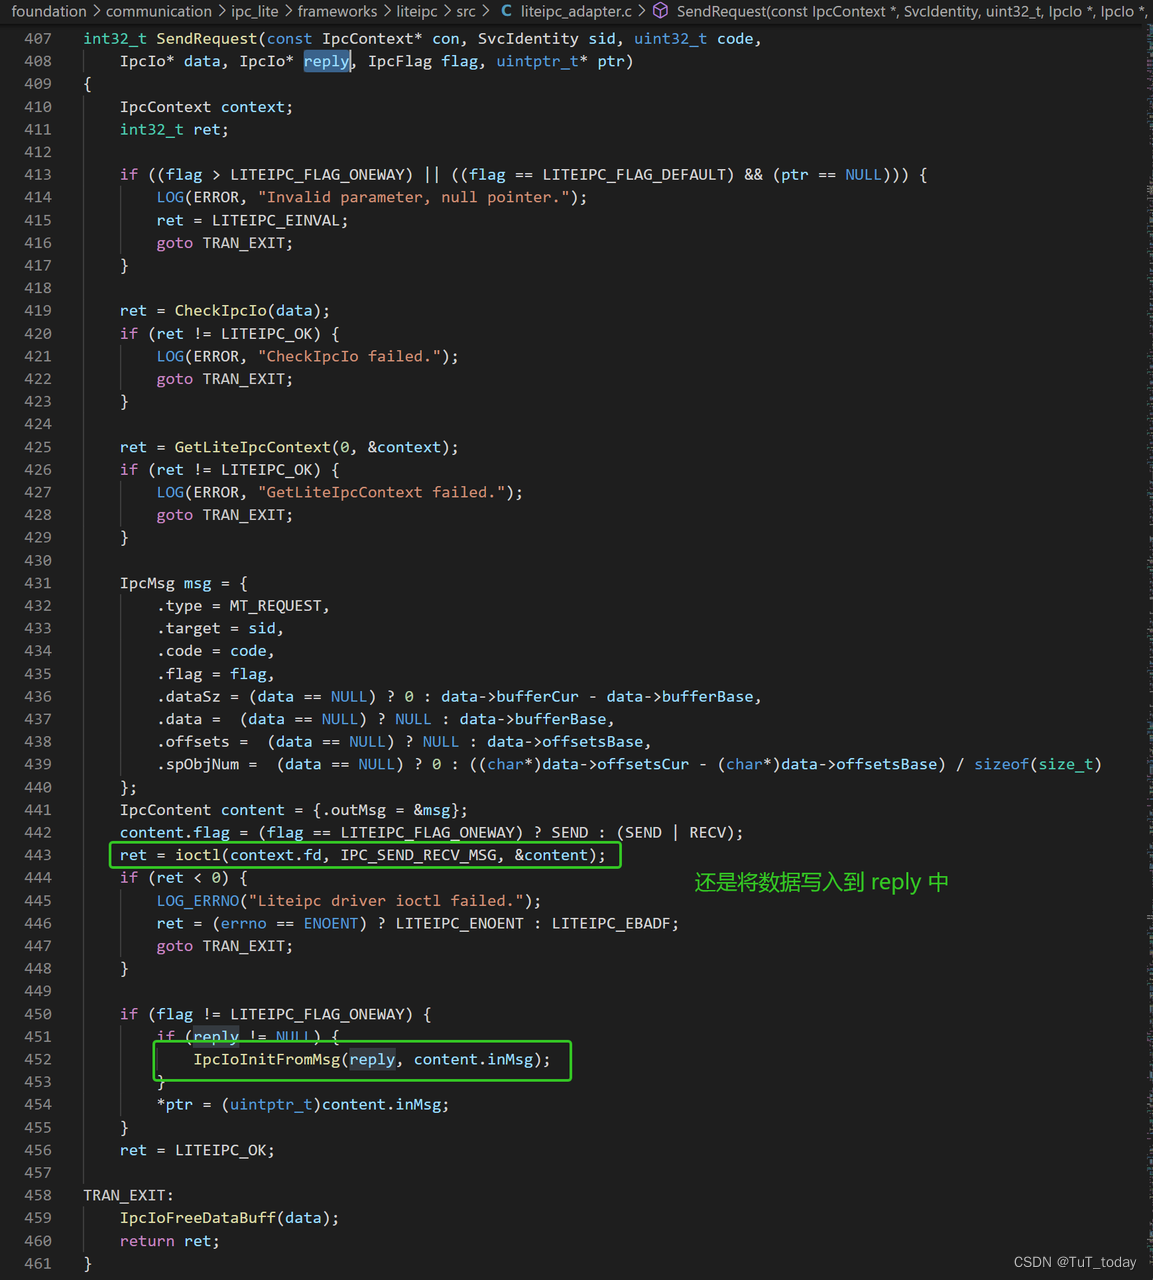
Task: Click LITEIPC_EINVAL on line 415
Action: [x=276, y=220]
